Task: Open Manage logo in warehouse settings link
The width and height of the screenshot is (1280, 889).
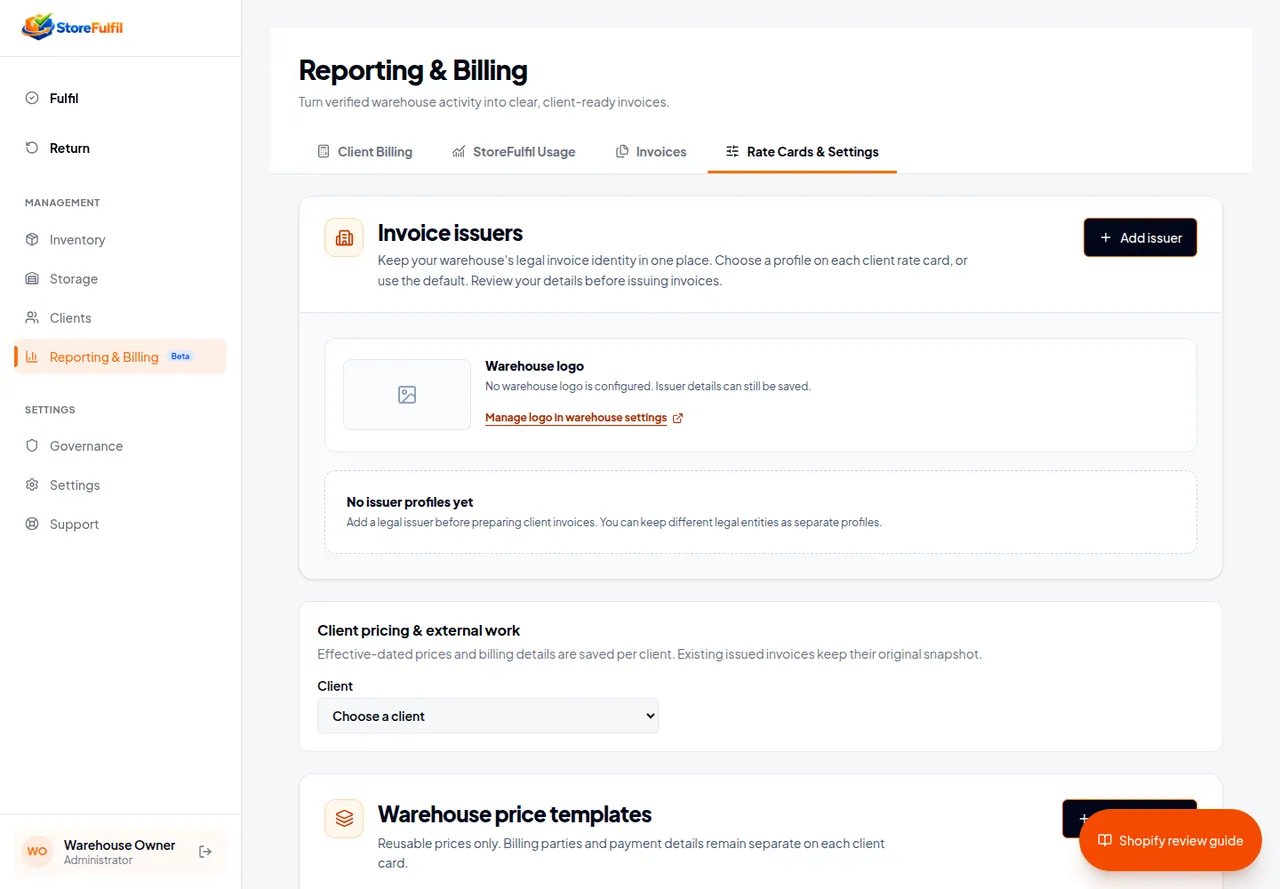Action: [576, 418]
